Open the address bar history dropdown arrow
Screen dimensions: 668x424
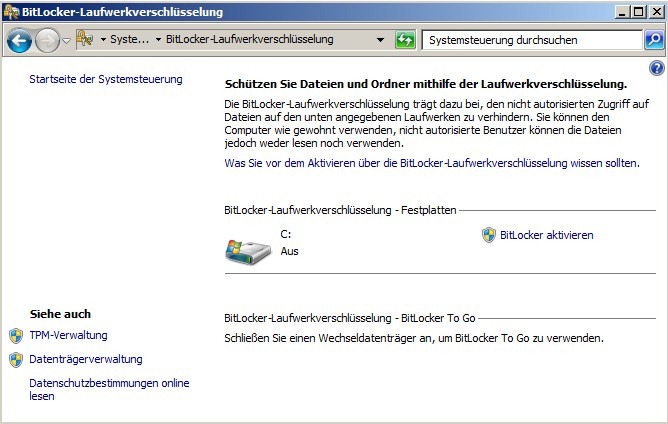click(380, 41)
